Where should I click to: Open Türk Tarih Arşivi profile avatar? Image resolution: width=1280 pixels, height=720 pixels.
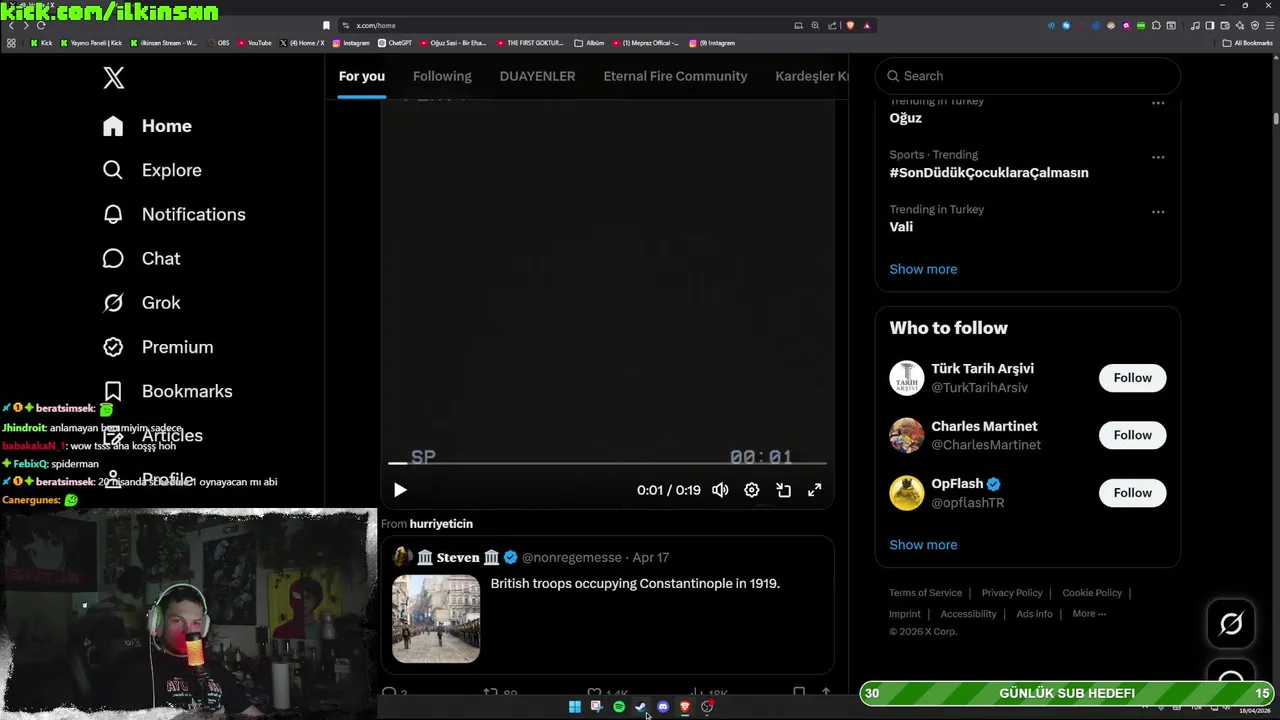coord(907,378)
